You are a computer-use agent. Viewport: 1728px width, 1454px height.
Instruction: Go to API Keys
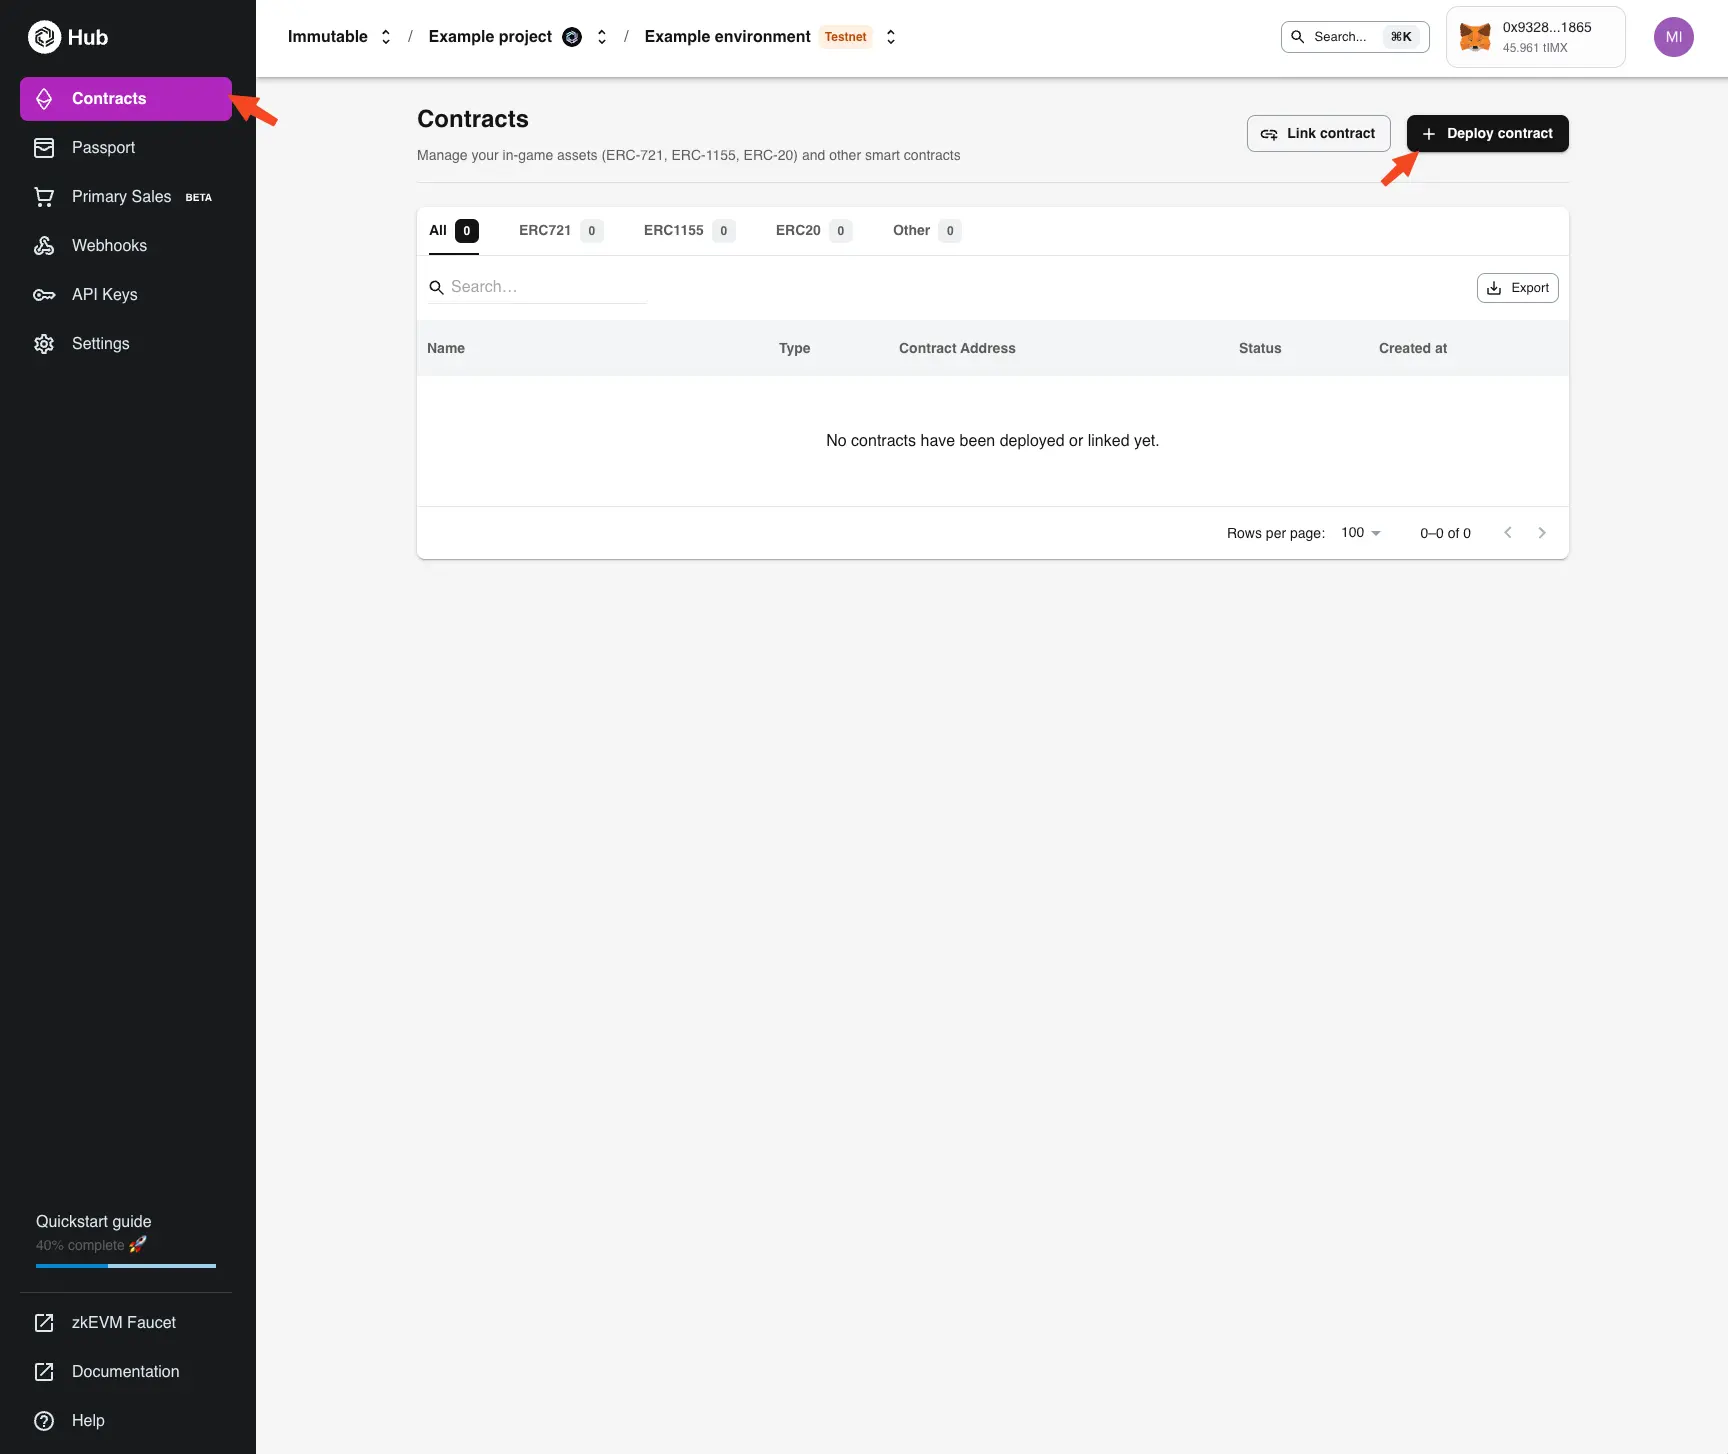pos(105,294)
